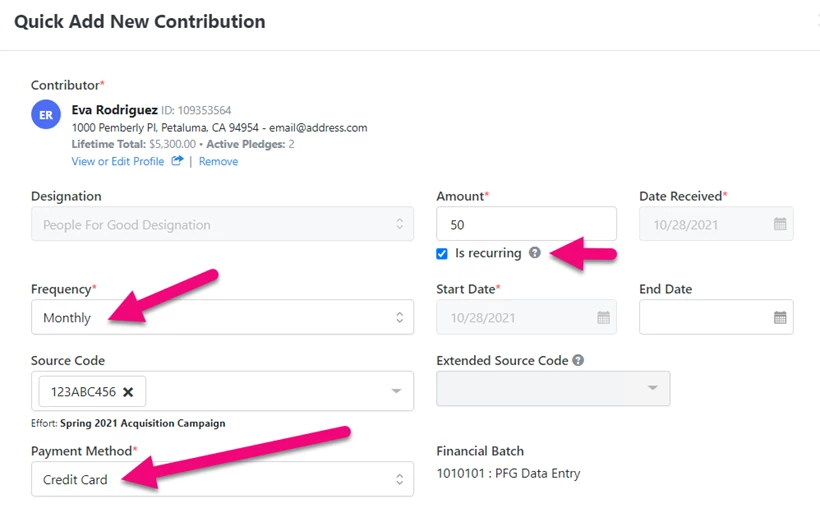Open the Designation dropdown

click(x=222, y=224)
